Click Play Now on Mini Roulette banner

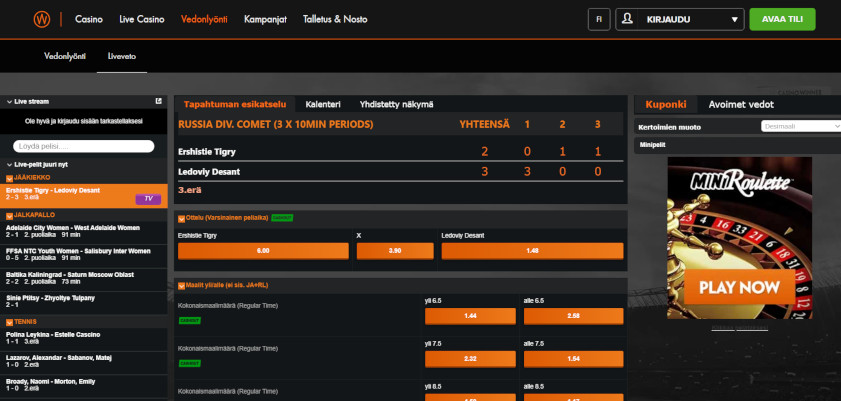[x=739, y=287]
